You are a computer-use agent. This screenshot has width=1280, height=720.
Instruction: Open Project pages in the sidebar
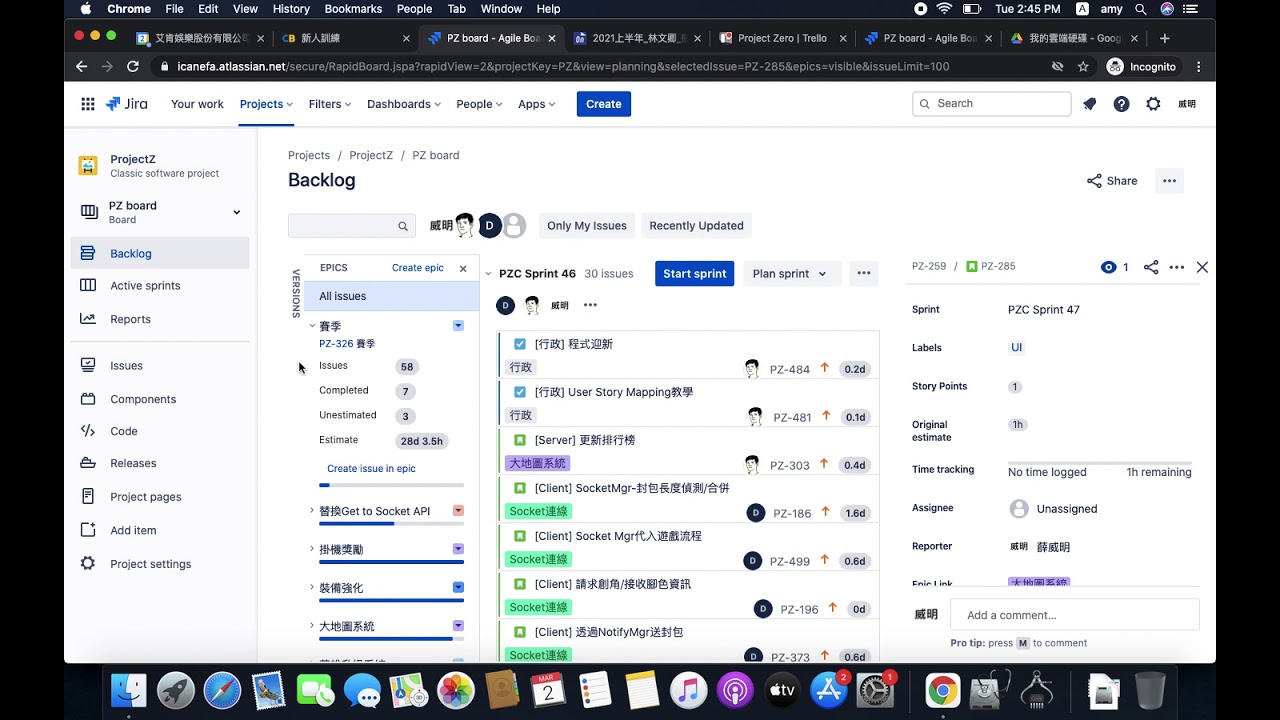[x=160, y=497]
